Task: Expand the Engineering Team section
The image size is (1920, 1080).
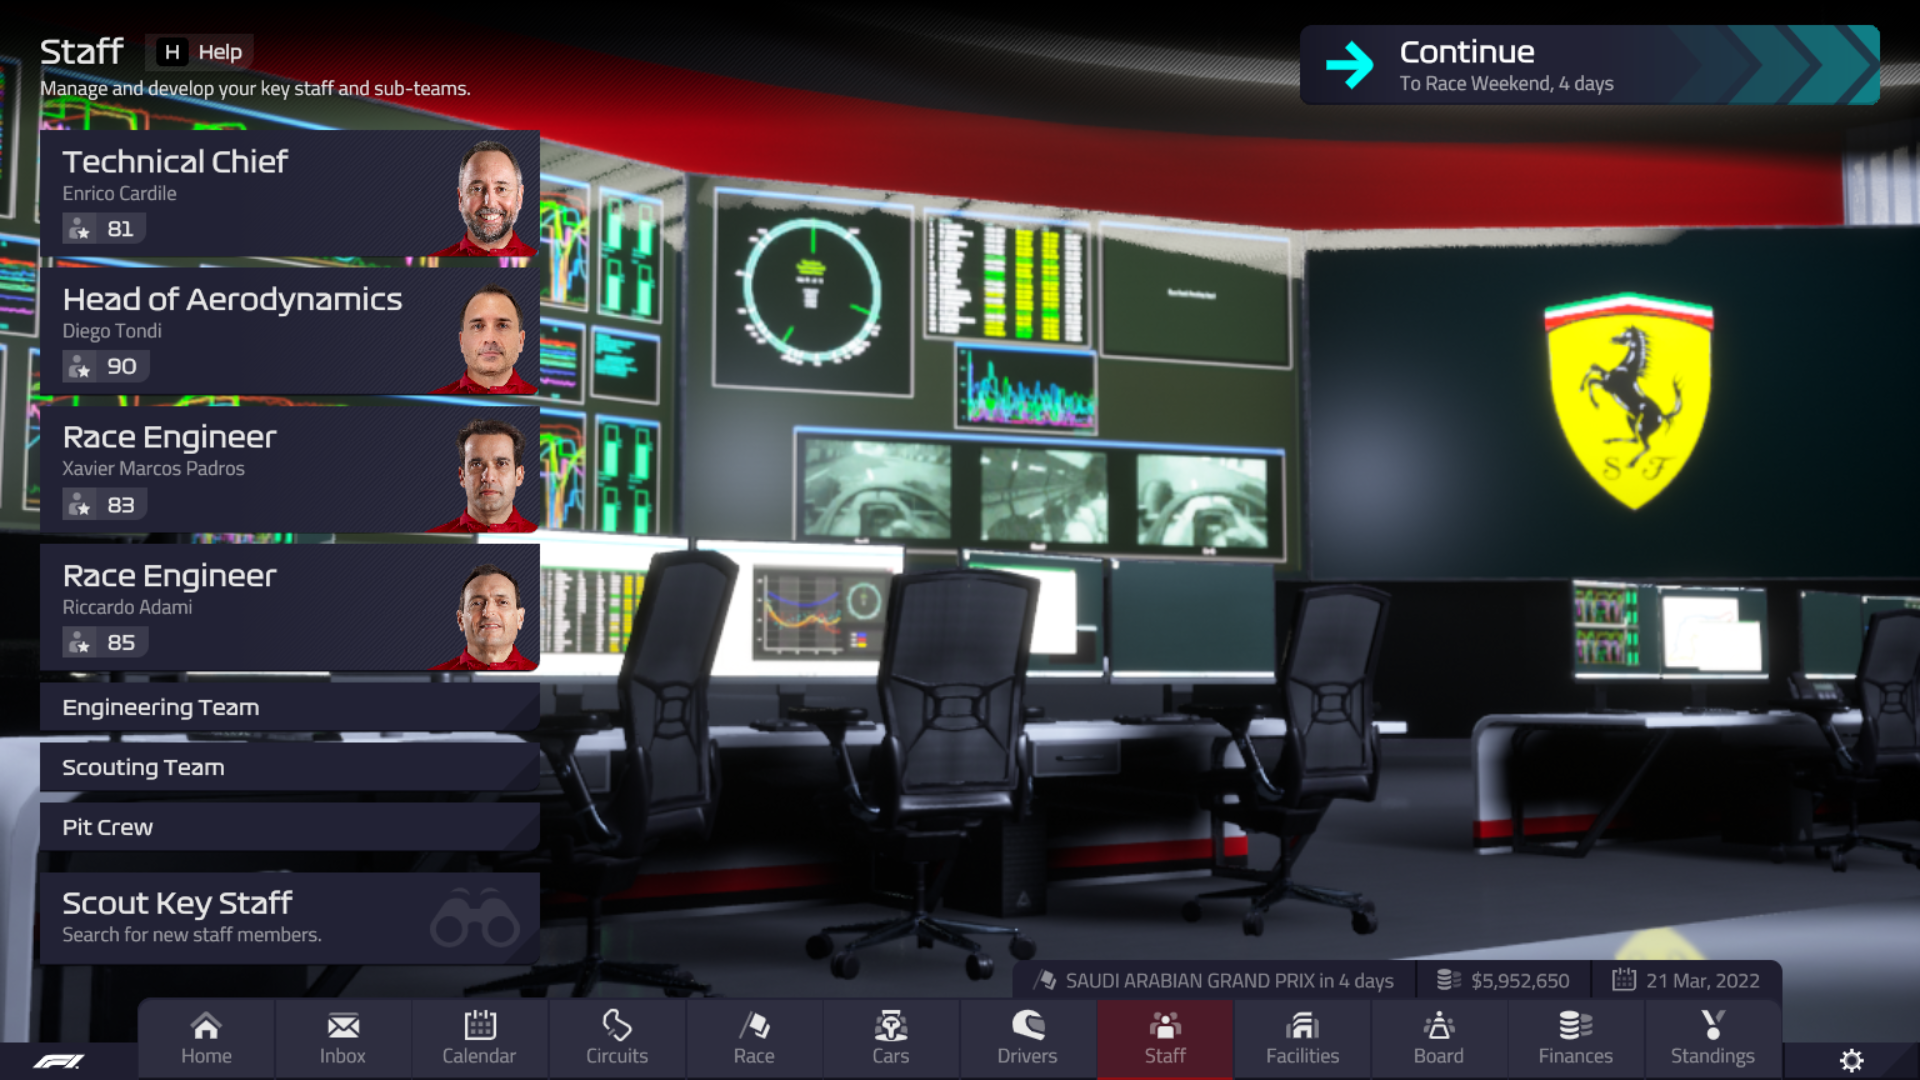Action: click(x=290, y=707)
